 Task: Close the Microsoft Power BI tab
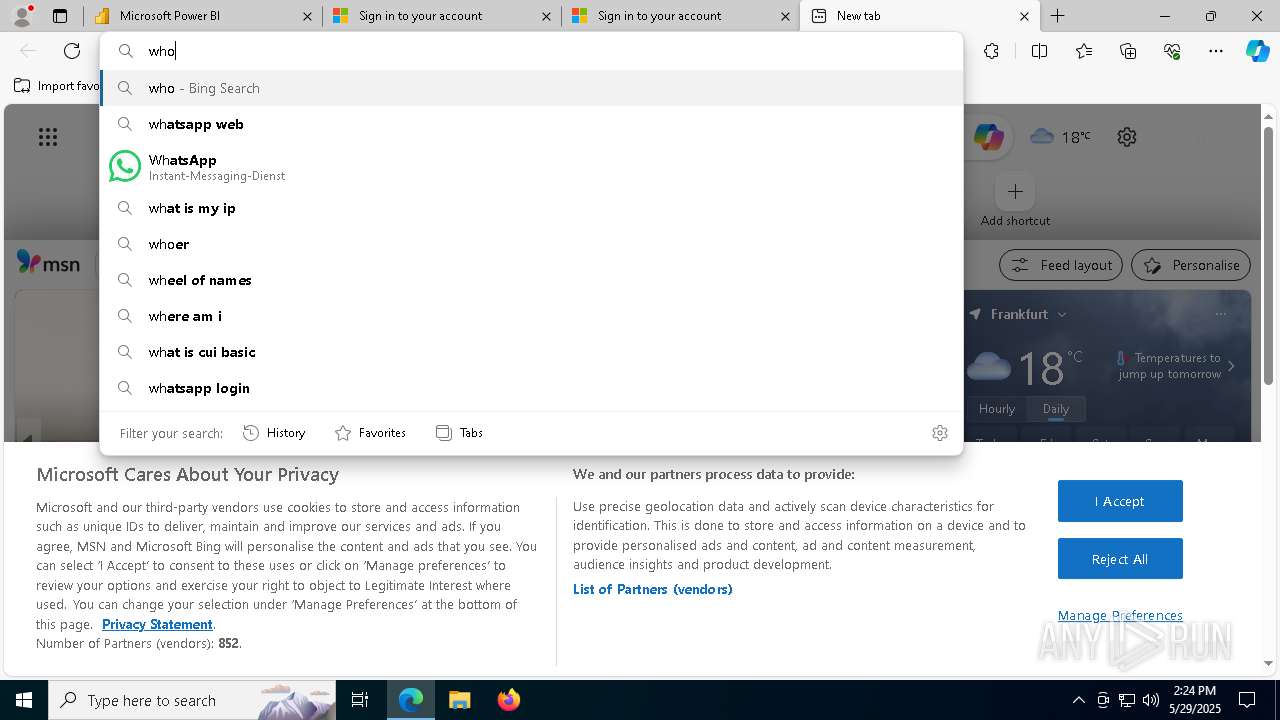[308, 16]
